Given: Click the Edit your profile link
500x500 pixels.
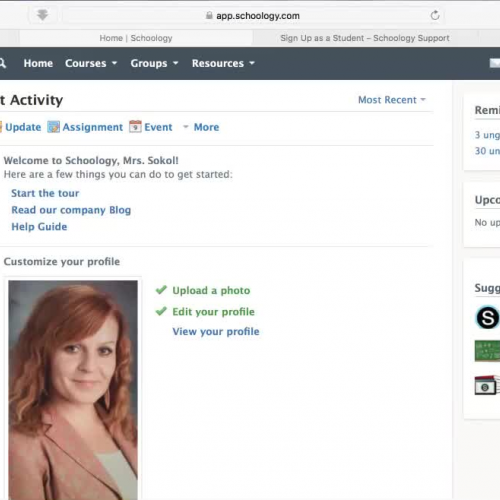Looking at the screenshot, I should coord(213,312).
